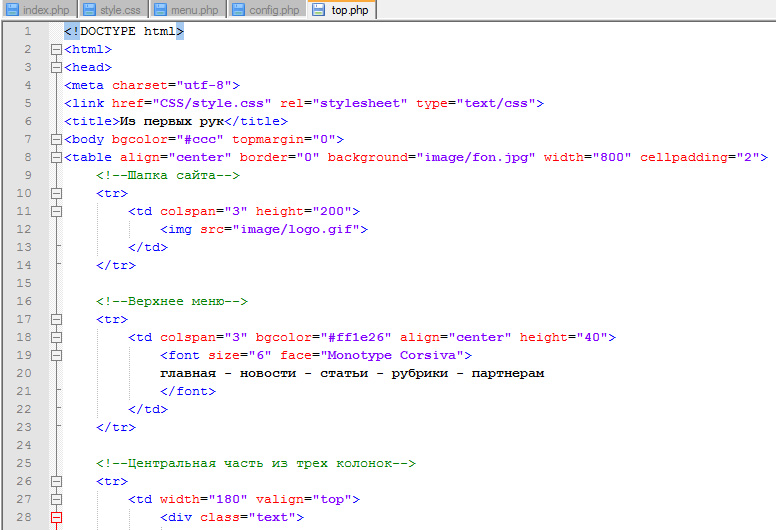Screen dimensions: 776x530
Task: Click the save icon on style.css tab
Action: pos(90,10)
